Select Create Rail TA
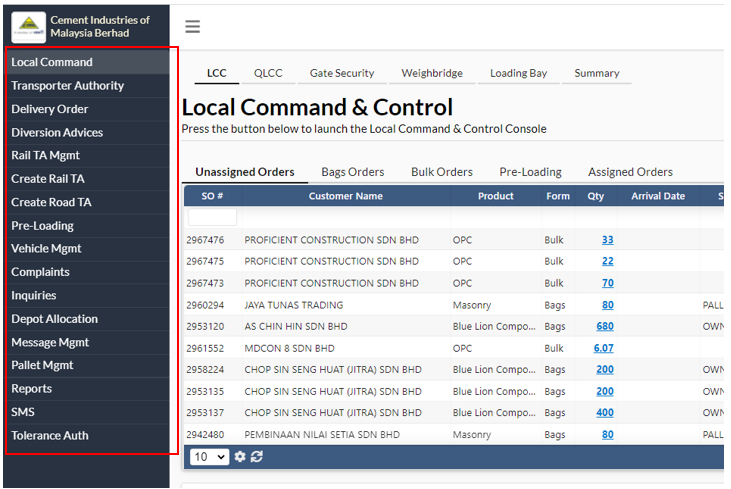Screen dimensions: 731x489 coord(87,179)
